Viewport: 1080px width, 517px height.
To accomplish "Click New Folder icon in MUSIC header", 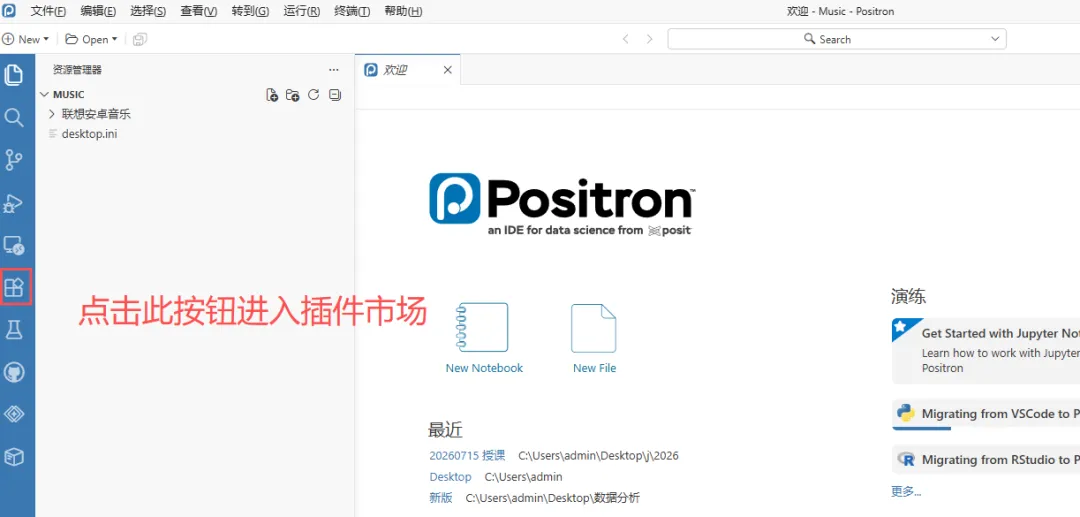I will [x=293, y=95].
